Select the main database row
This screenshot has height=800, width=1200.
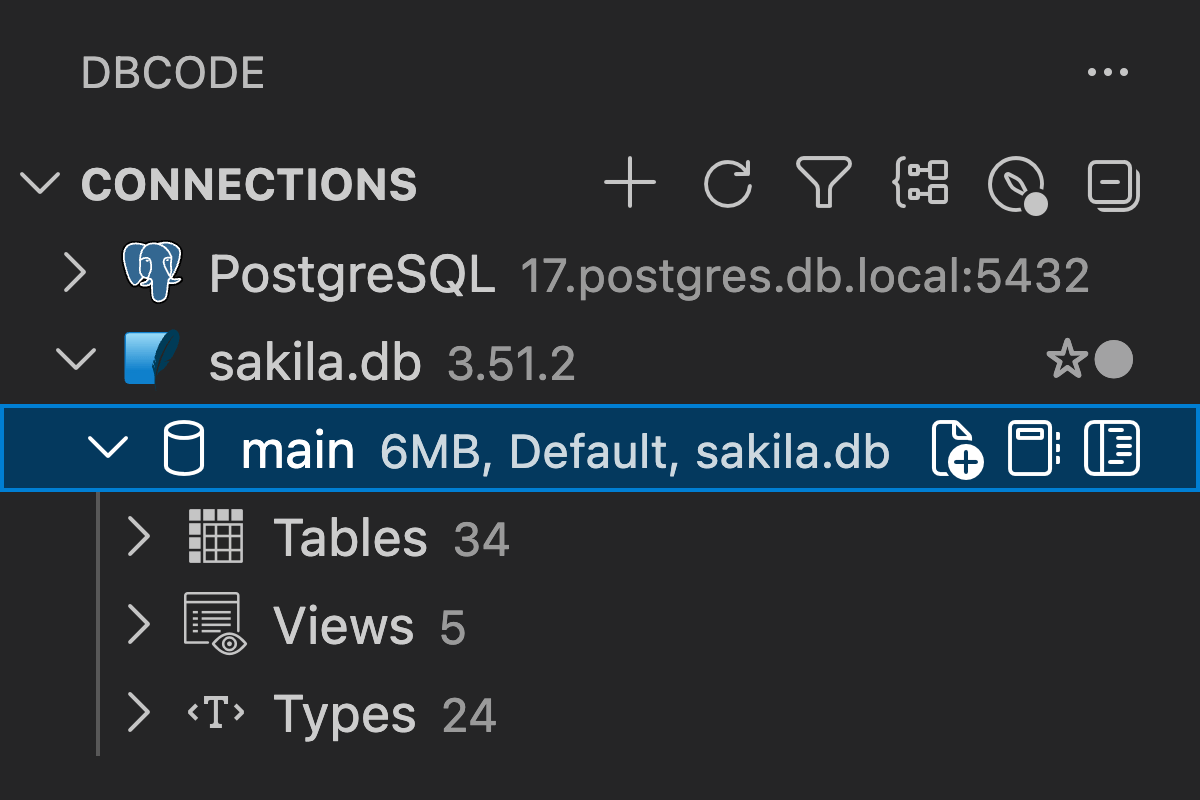point(298,451)
